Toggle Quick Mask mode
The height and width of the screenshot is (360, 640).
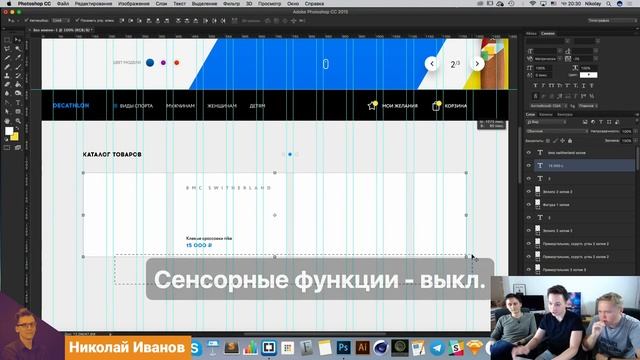(x=7, y=147)
